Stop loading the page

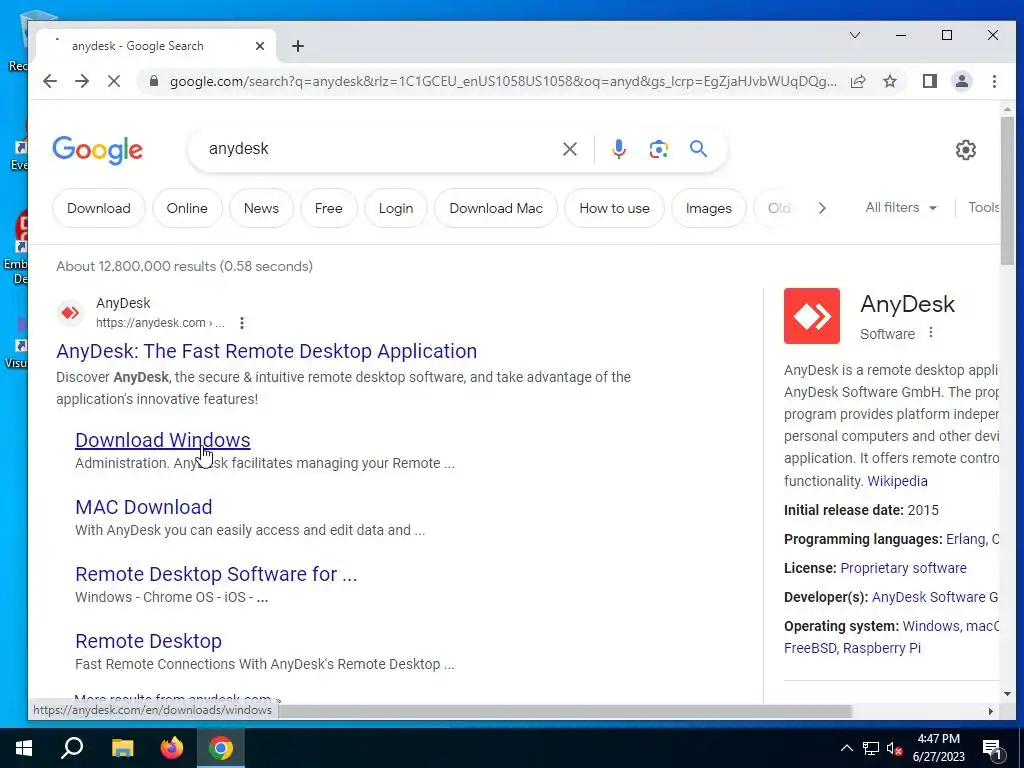pos(114,81)
